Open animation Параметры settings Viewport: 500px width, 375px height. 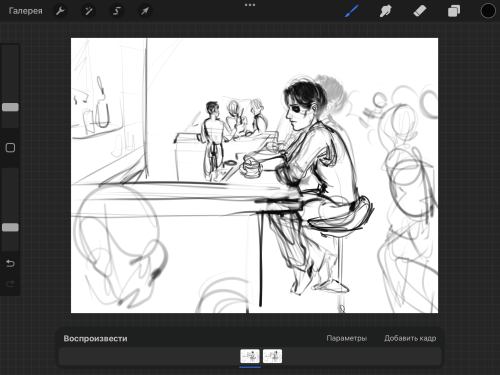point(347,338)
